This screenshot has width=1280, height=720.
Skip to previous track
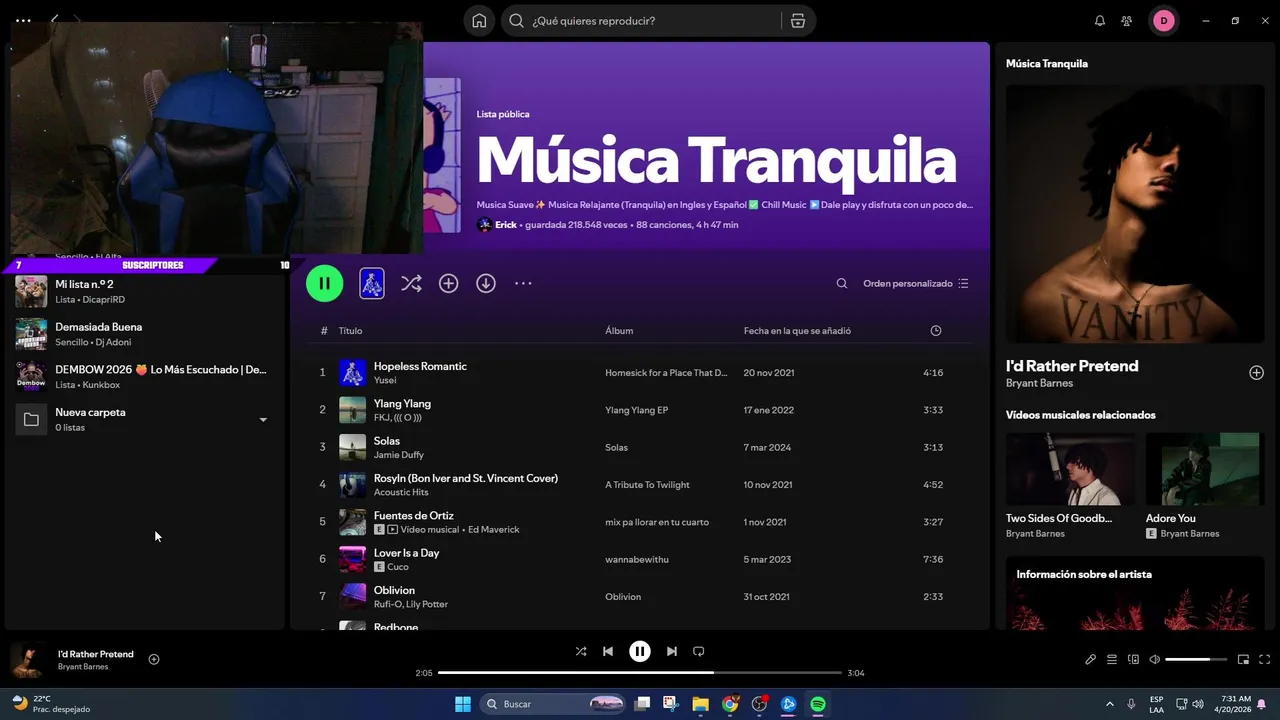(x=608, y=651)
